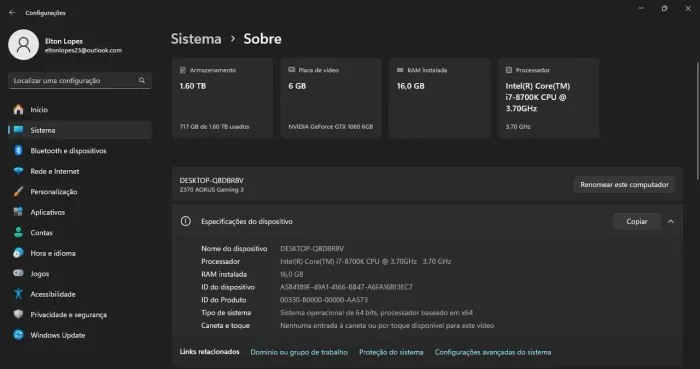Viewport: 700px width, 369px height.
Task: Click the Caneta e toque value text
Action: tap(387, 326)
